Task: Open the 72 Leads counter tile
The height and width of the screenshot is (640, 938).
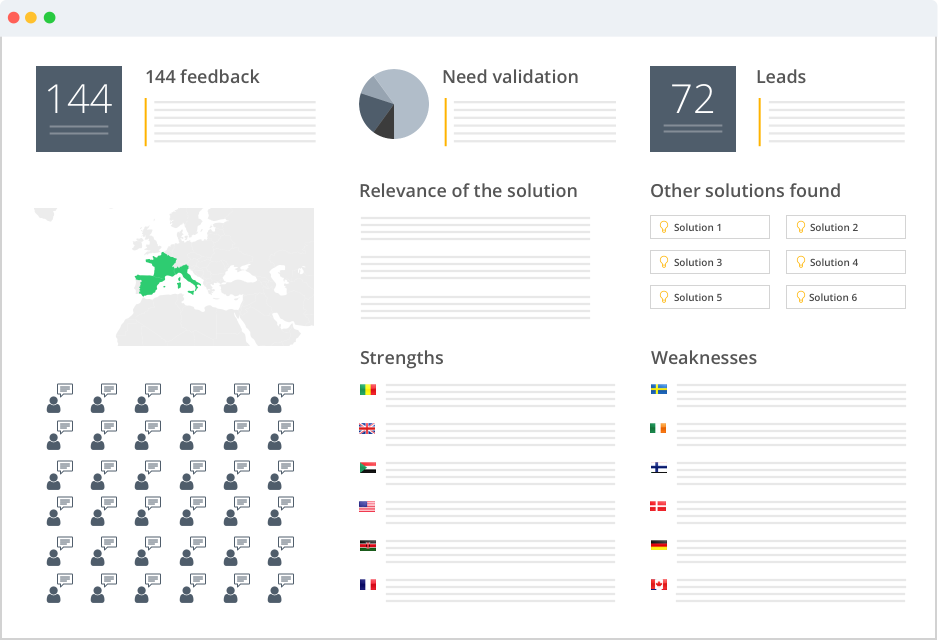Action: 693,109
